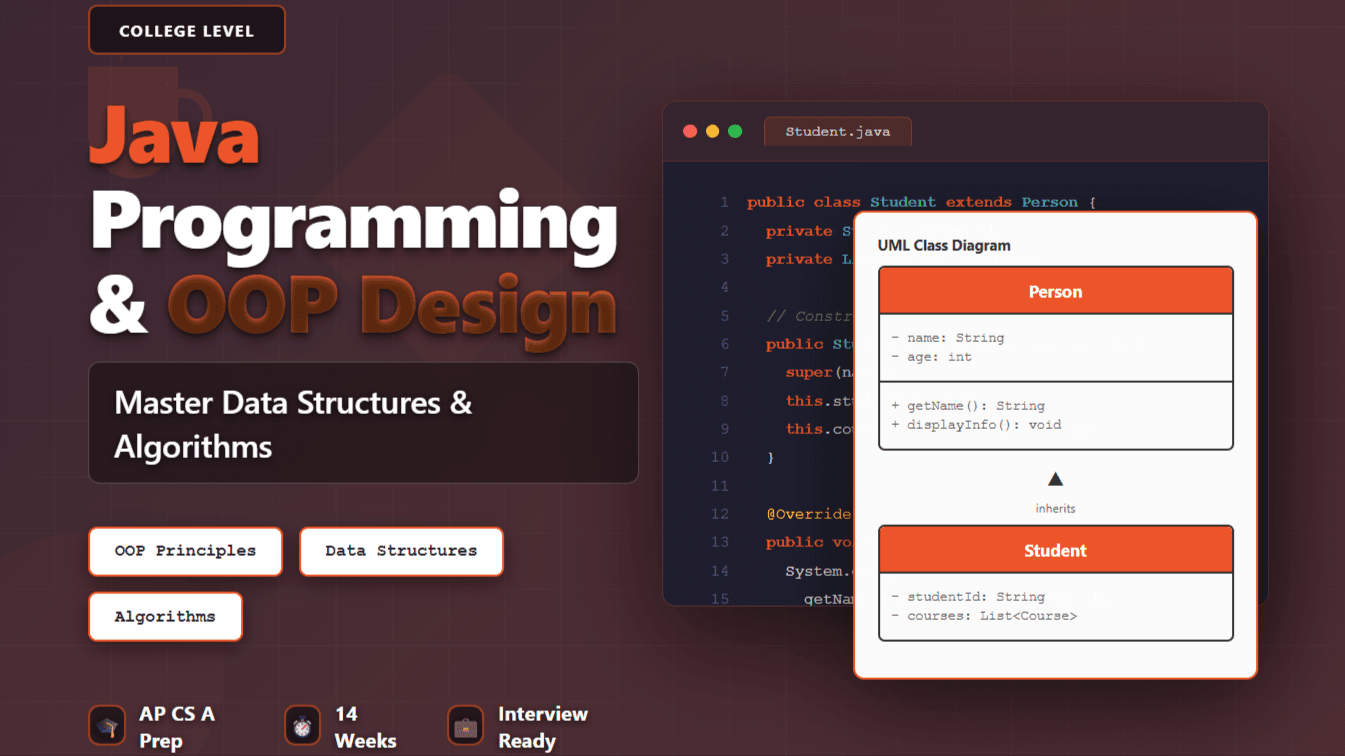Toggle the Algorithms tag
Viewport: 1345px width, 756px height.
click(x=165, y=616)
